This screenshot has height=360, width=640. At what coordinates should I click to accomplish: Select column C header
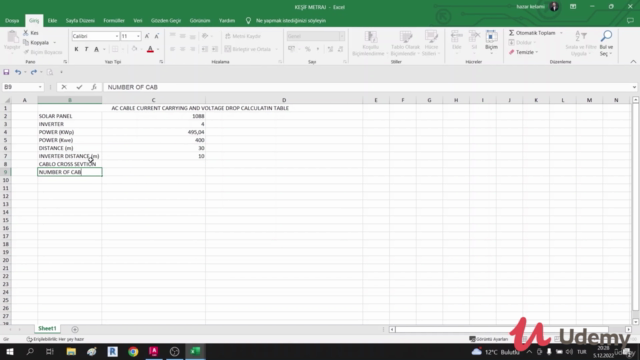click(153, 100)
